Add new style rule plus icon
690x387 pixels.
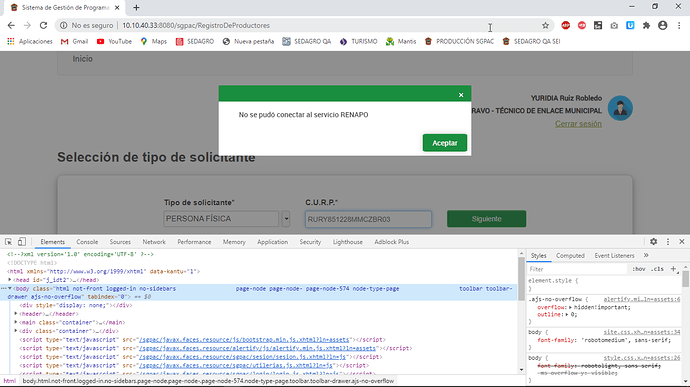coord(673,269)
